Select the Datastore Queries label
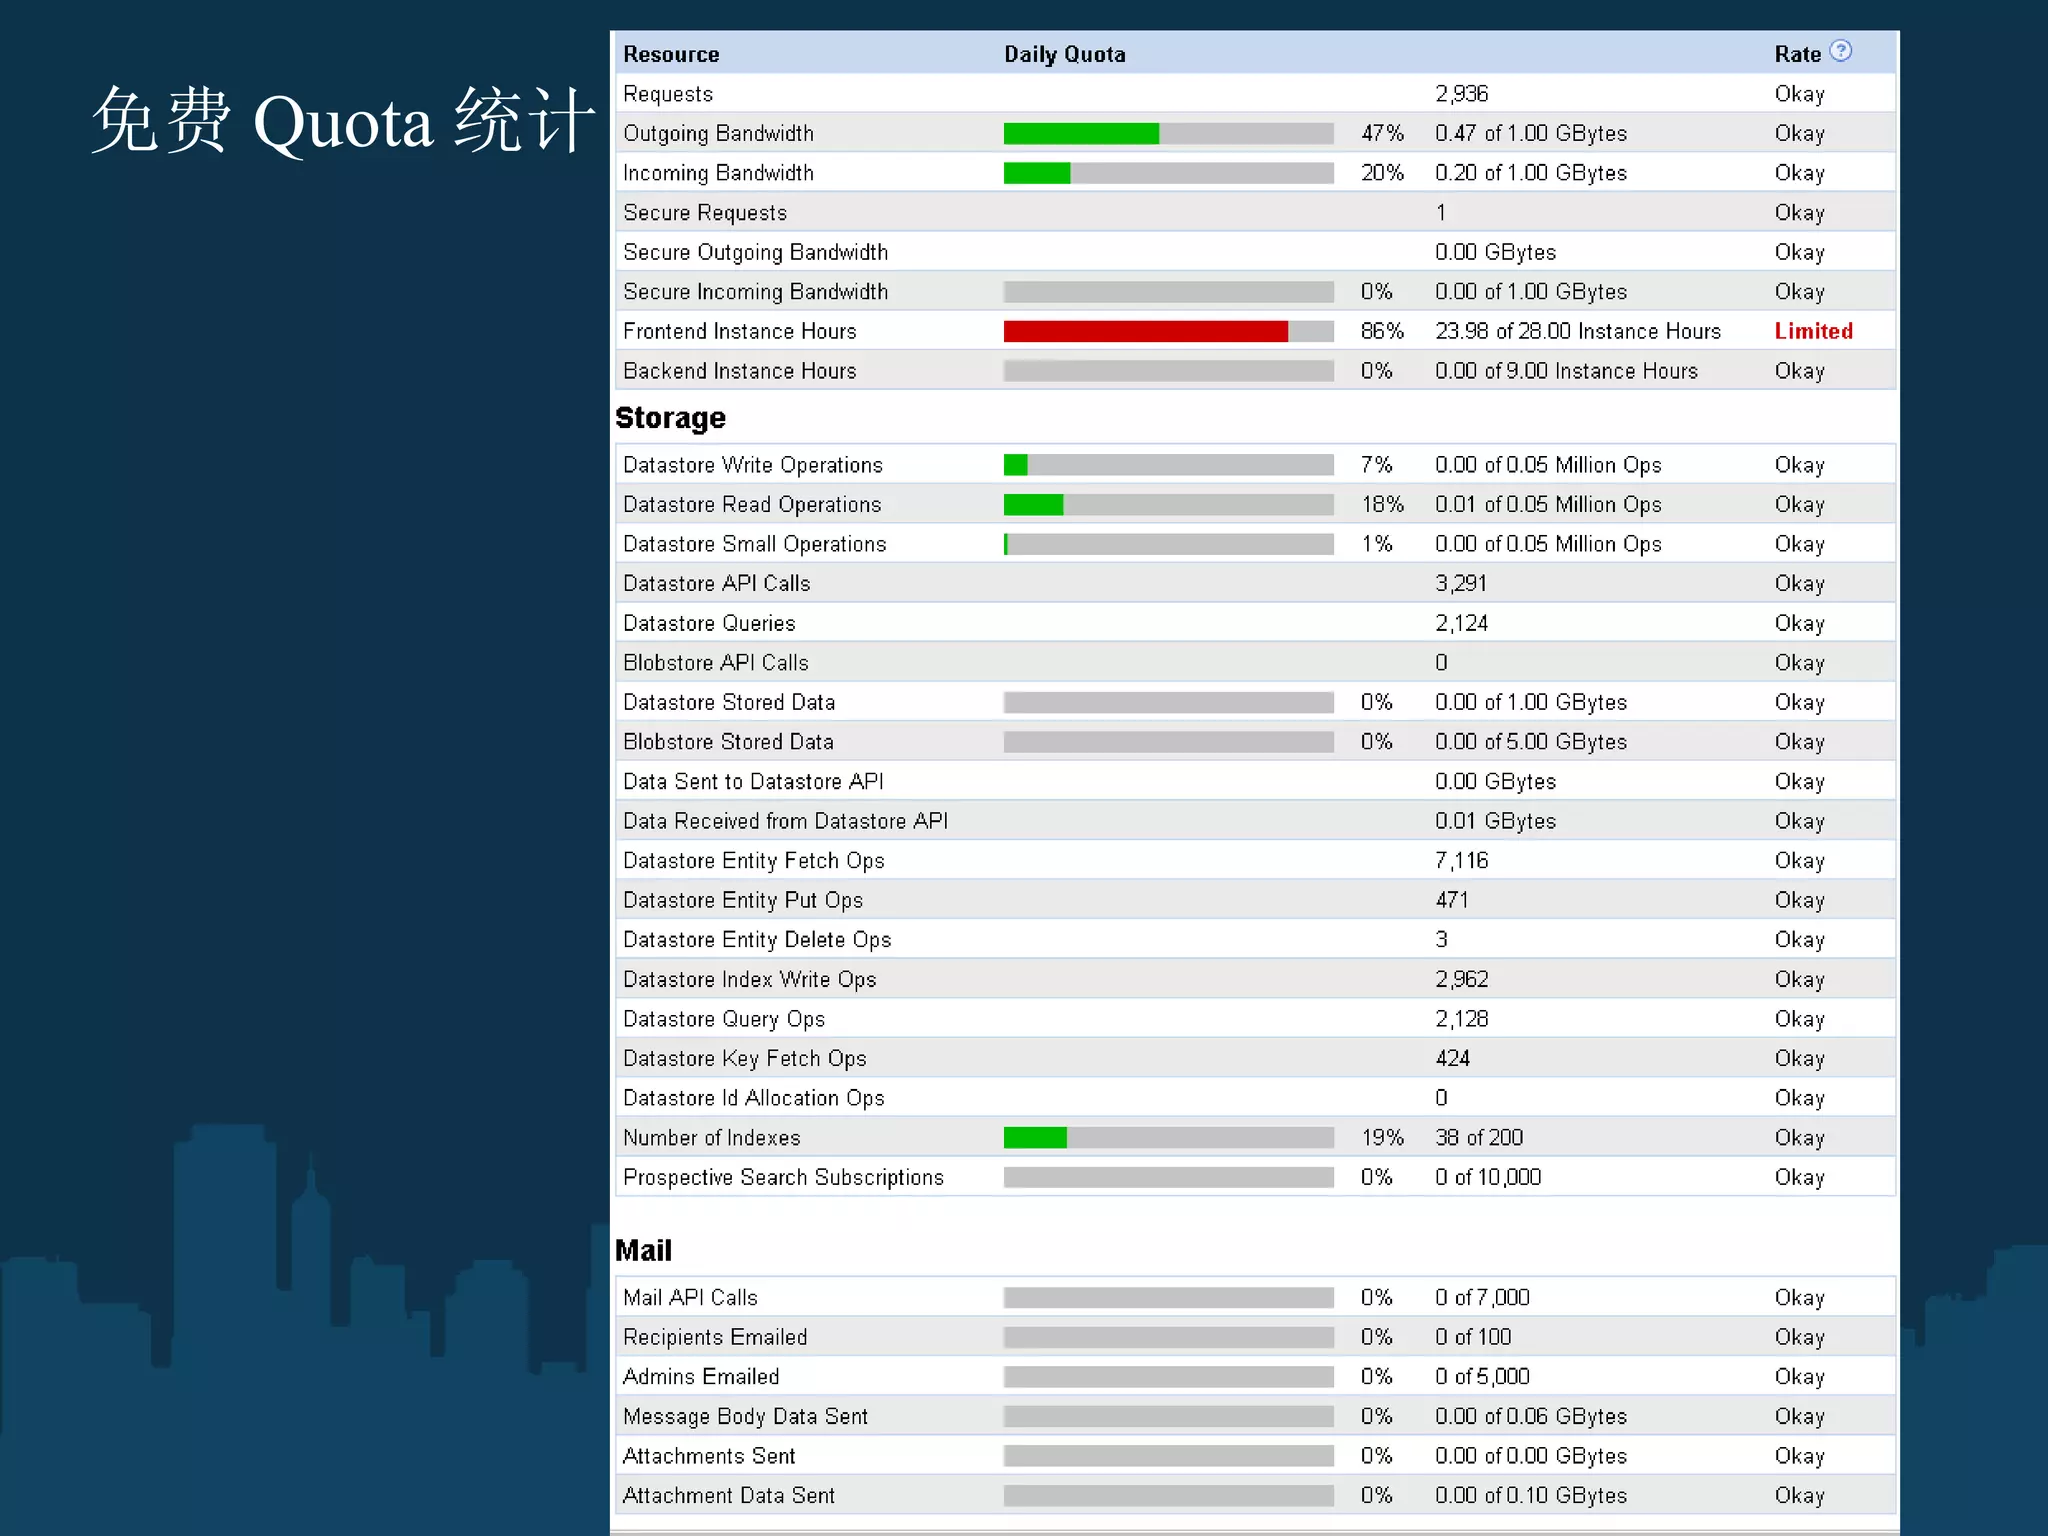Viewport: 2048px width, 1536px height. tap(709, 624)
